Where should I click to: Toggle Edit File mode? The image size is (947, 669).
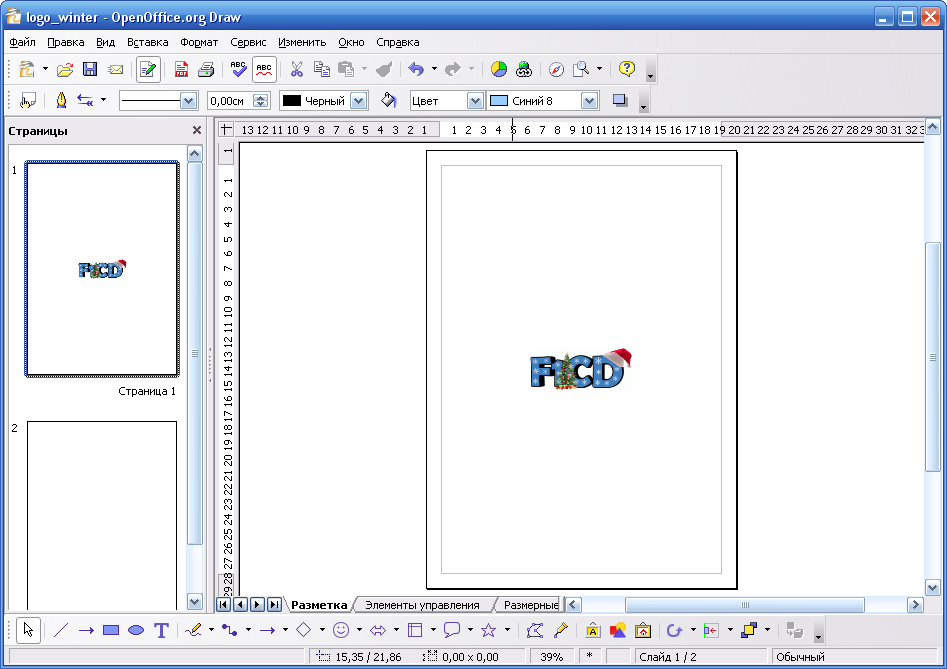coord(148,69)
